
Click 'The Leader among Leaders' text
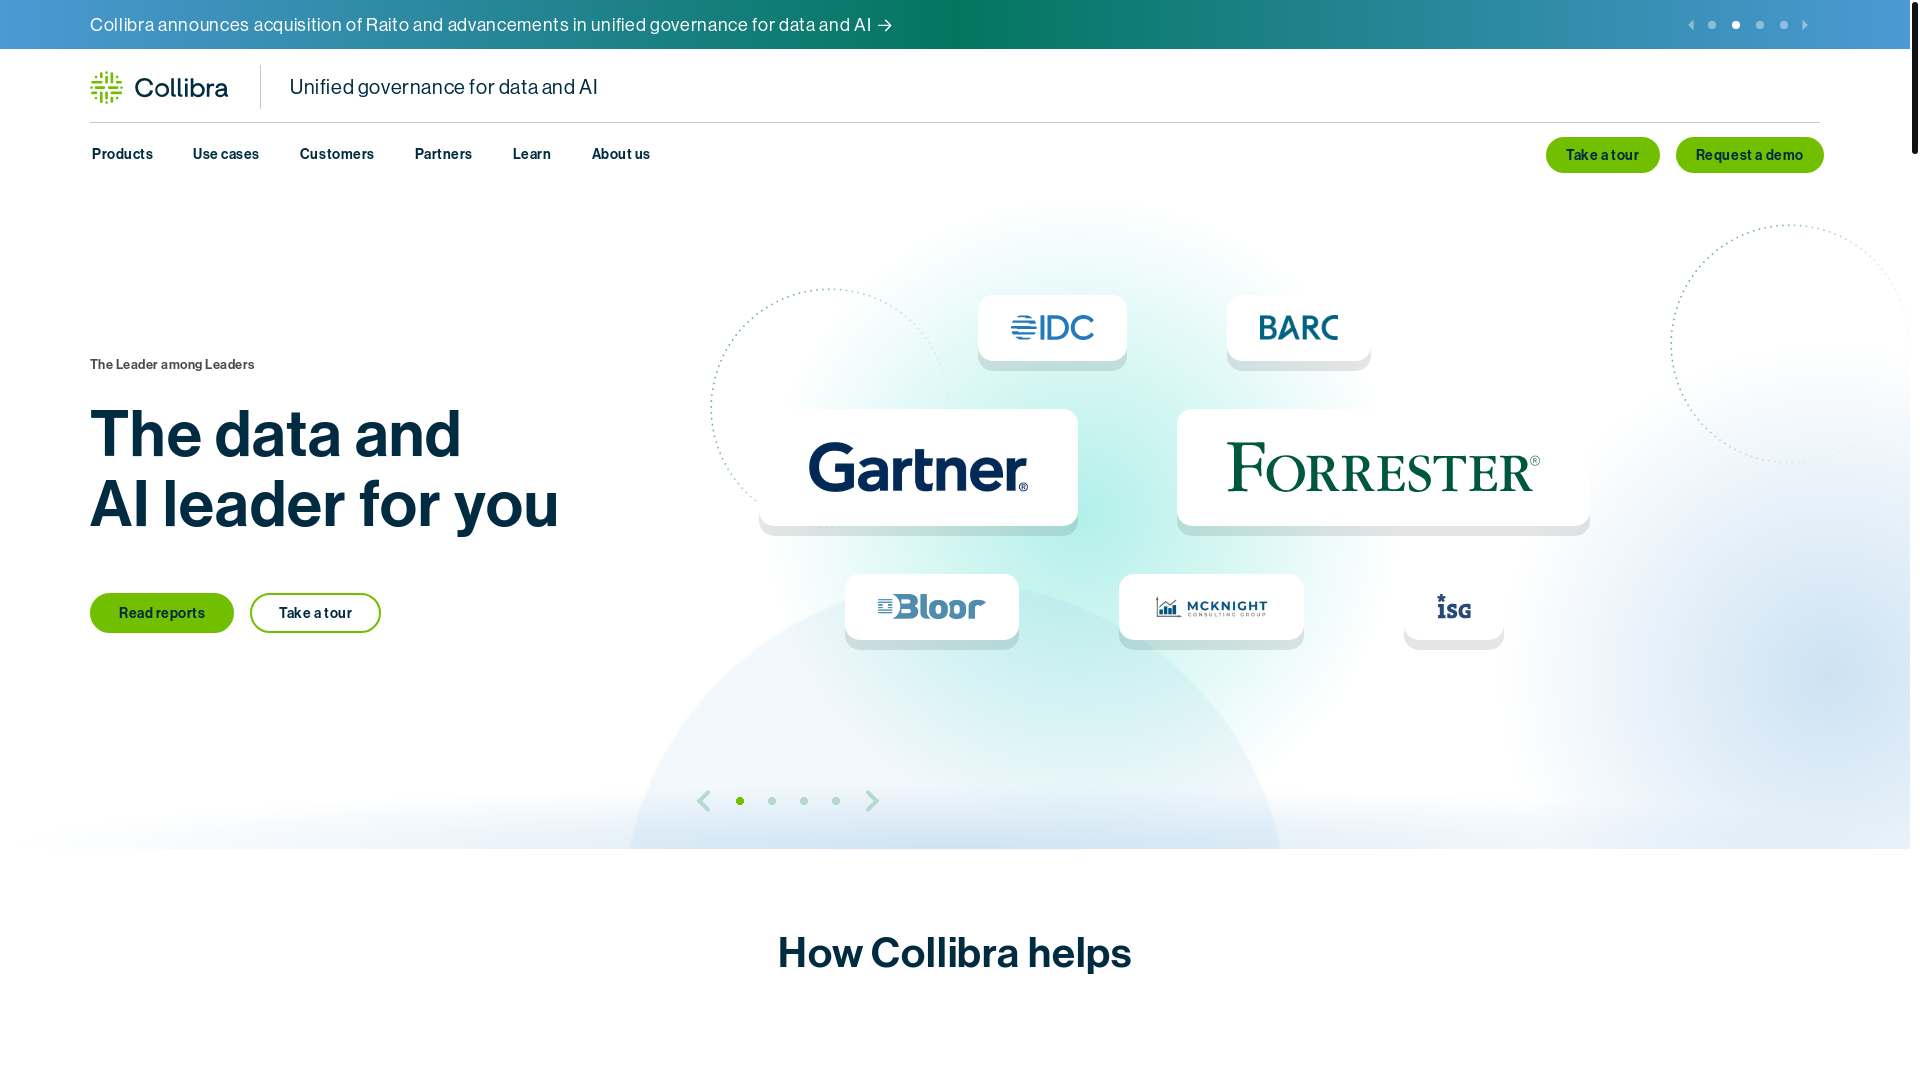[x=172, y=365]
